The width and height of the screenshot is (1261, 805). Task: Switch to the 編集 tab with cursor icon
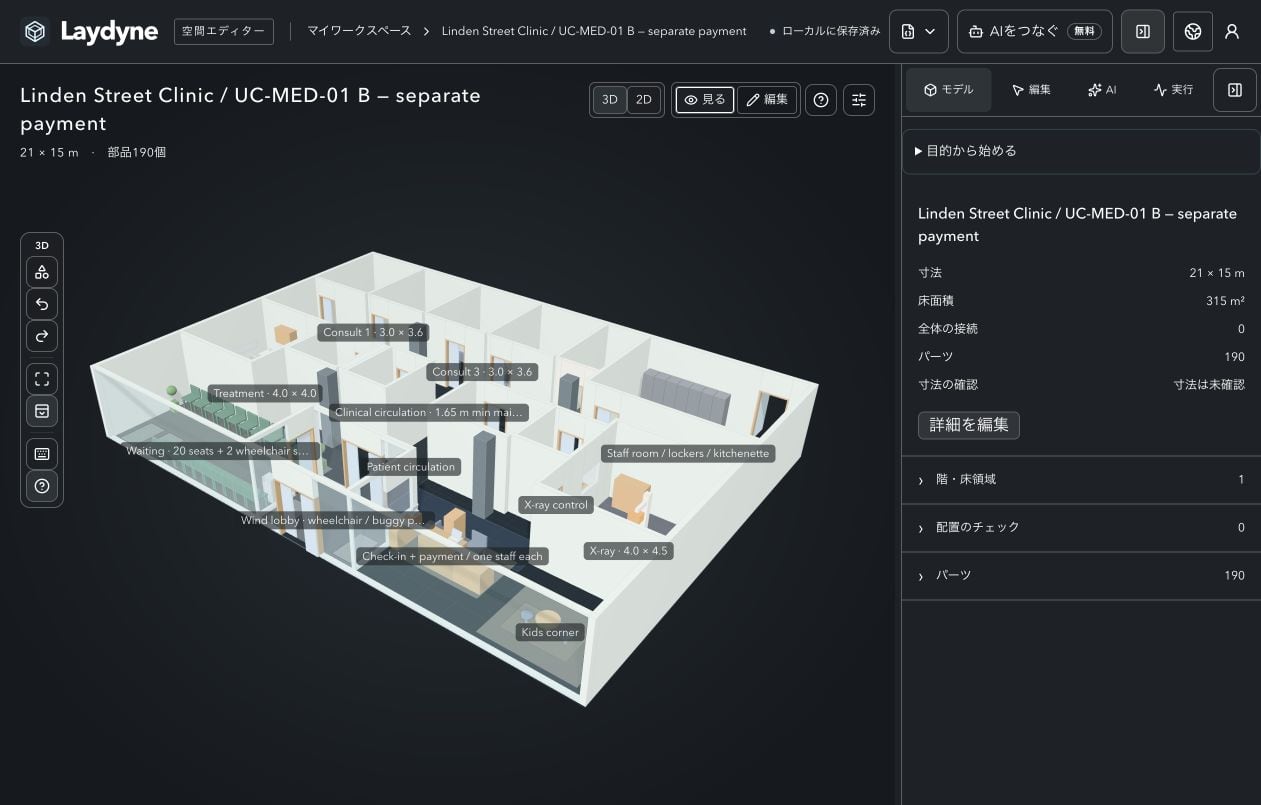point(1031,90)
